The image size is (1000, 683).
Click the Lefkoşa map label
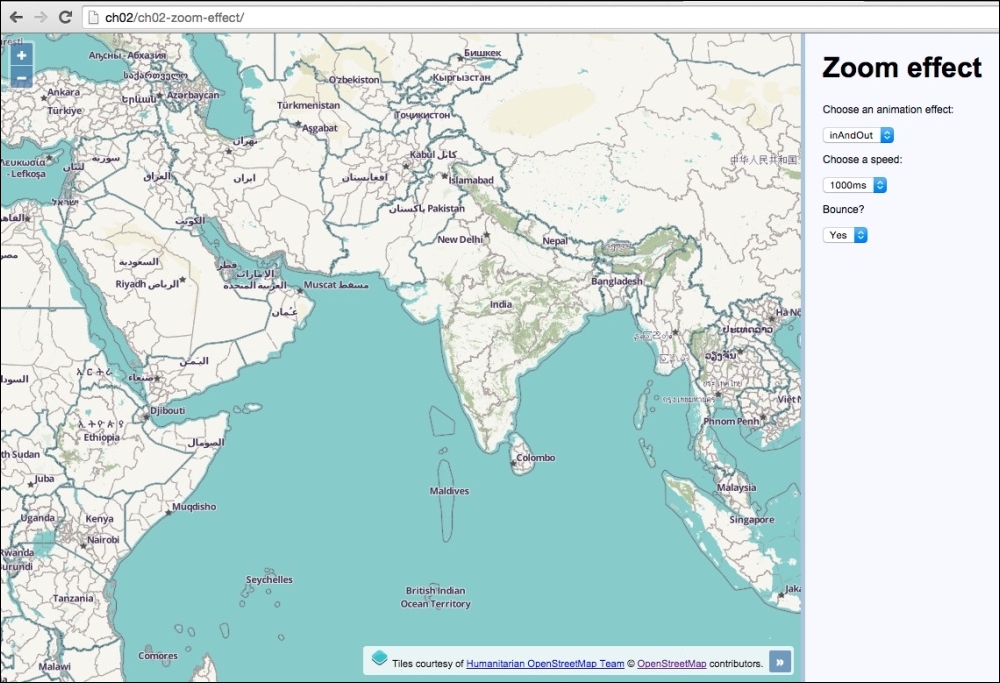(28, 173)
